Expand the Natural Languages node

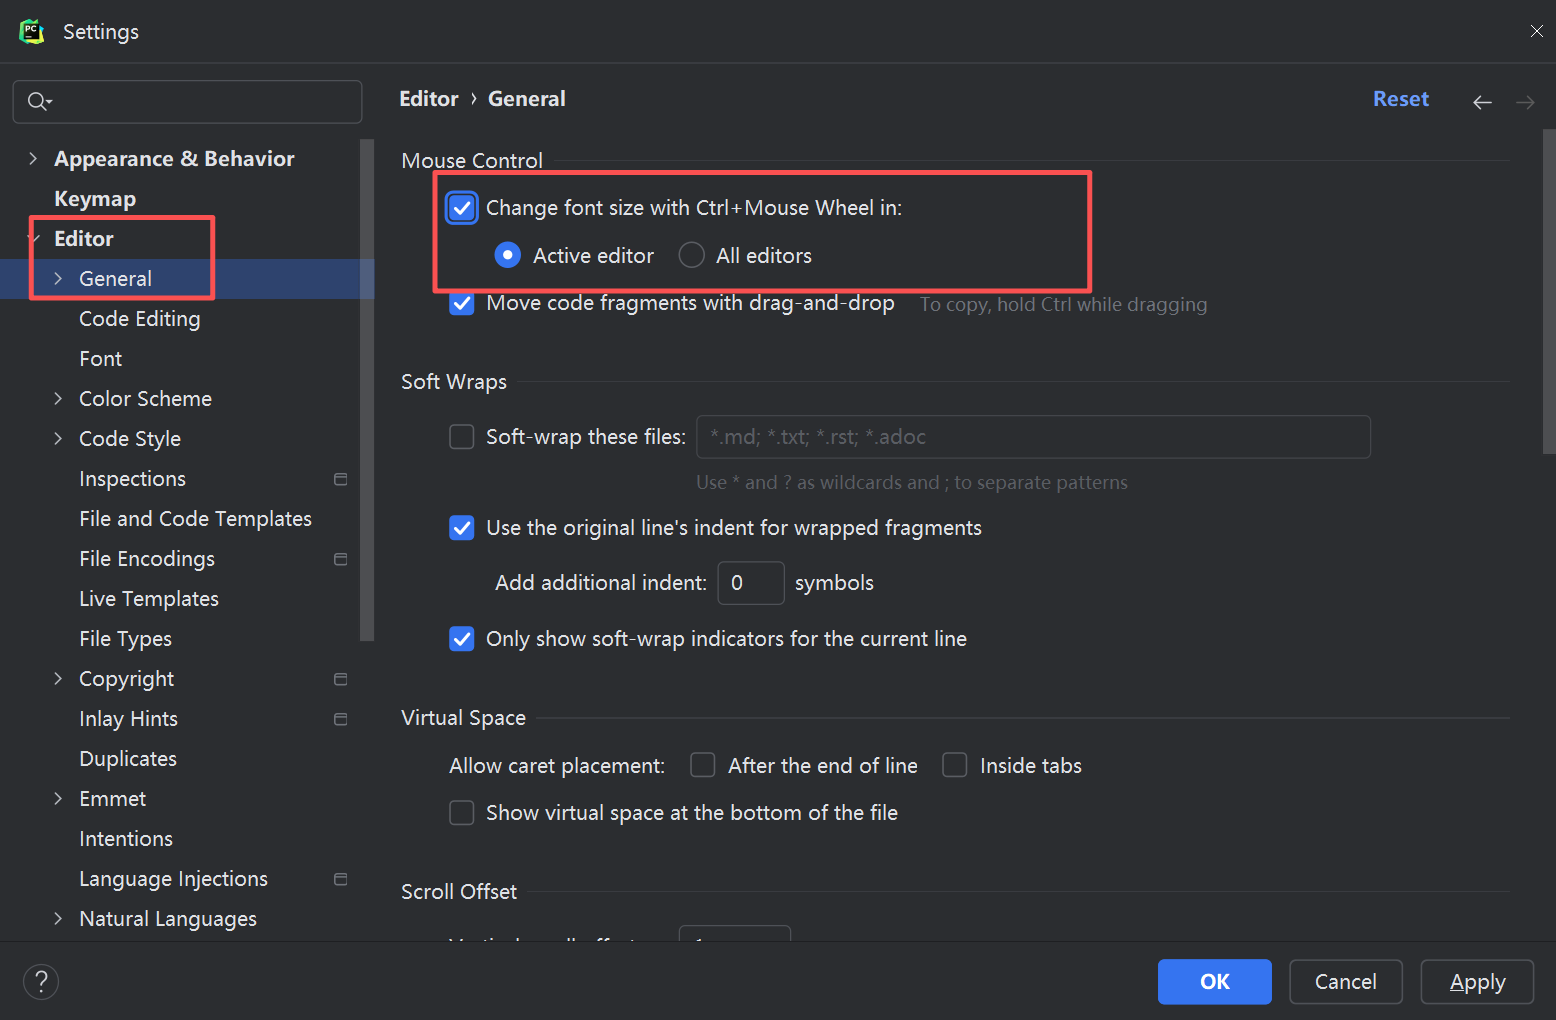point(58,918)
